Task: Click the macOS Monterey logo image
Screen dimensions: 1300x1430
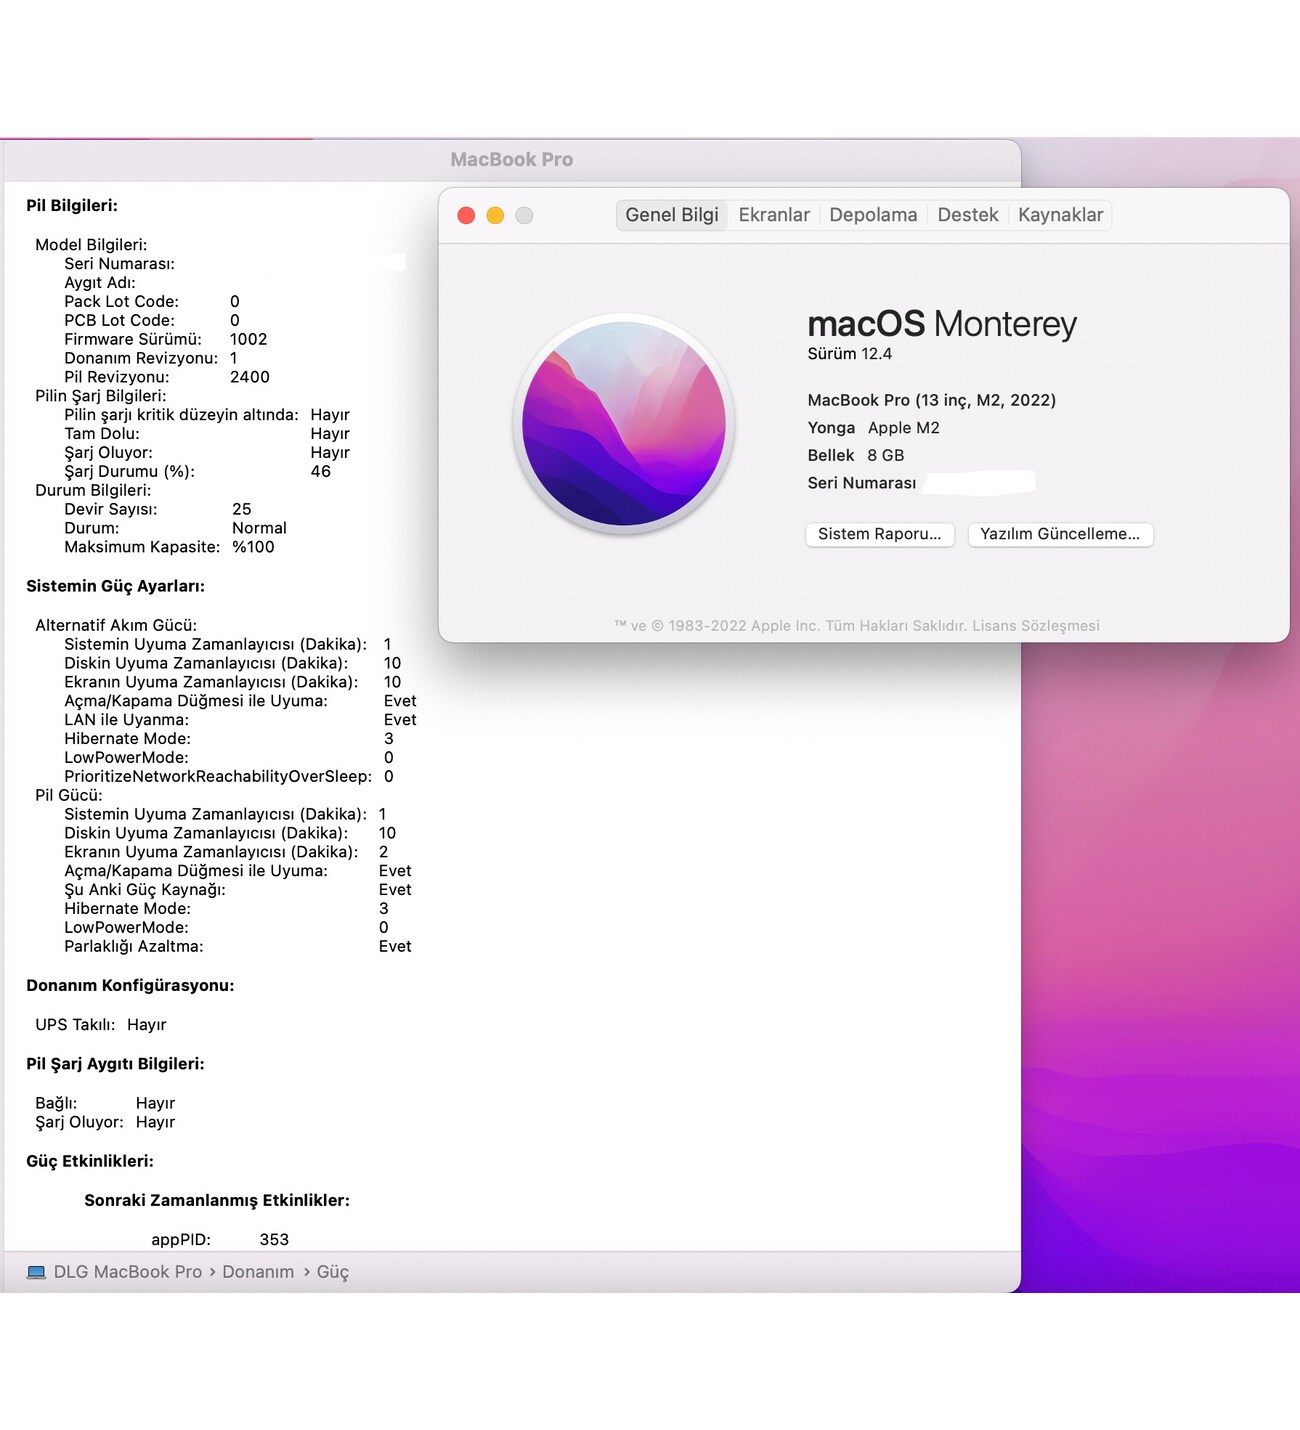Action: click(x=624, y=424)
